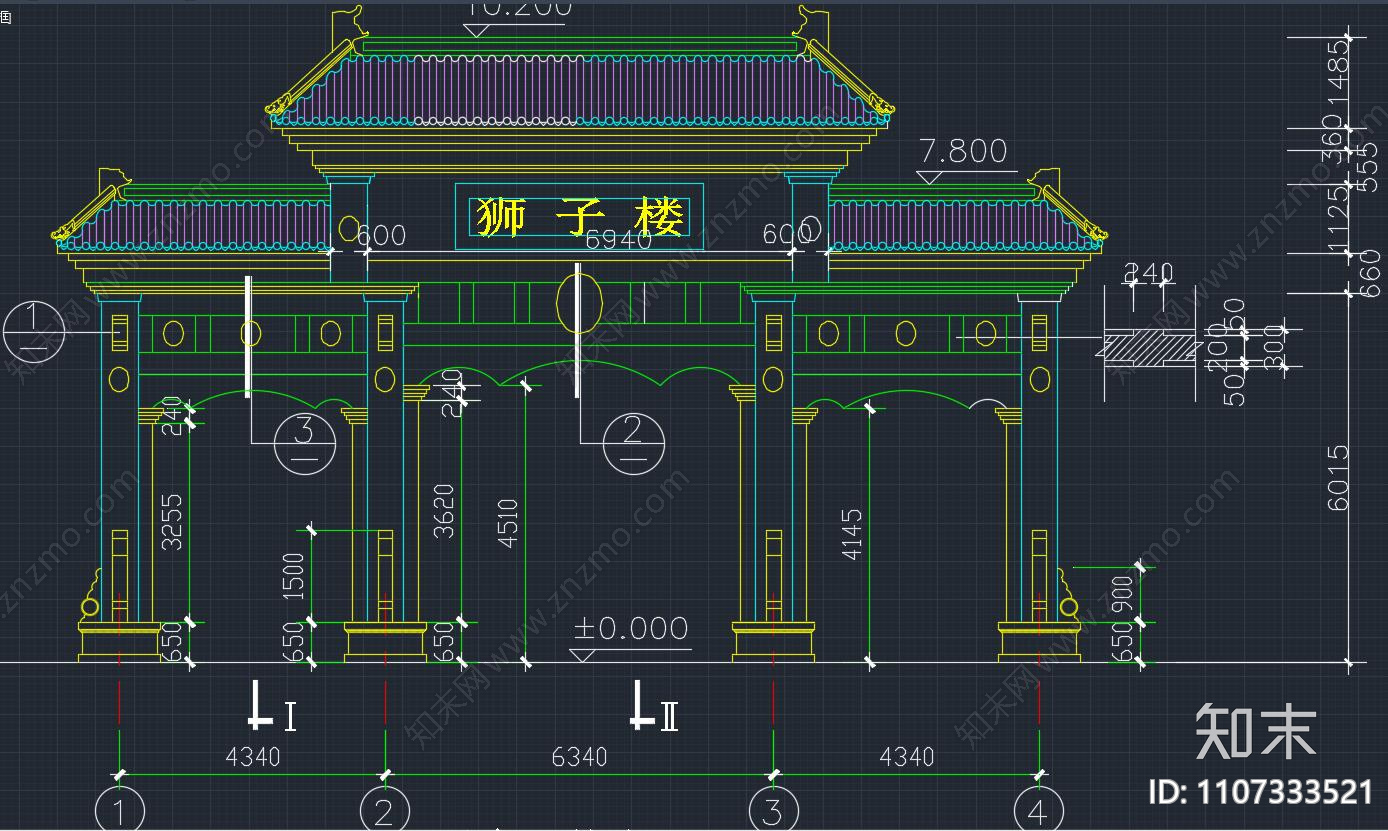
Task: Click section cut mark labeled I
Action: 271,705
